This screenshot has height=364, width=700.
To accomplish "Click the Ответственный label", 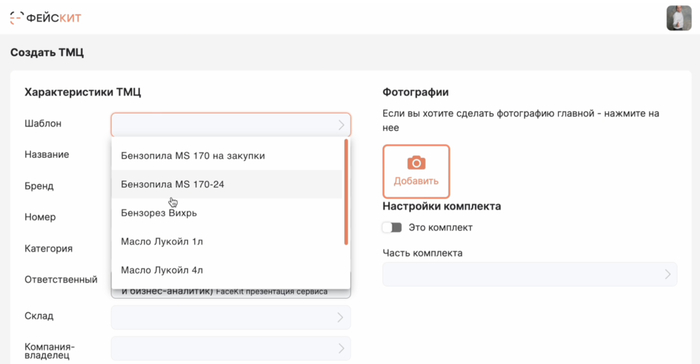I will pos(61,280).
